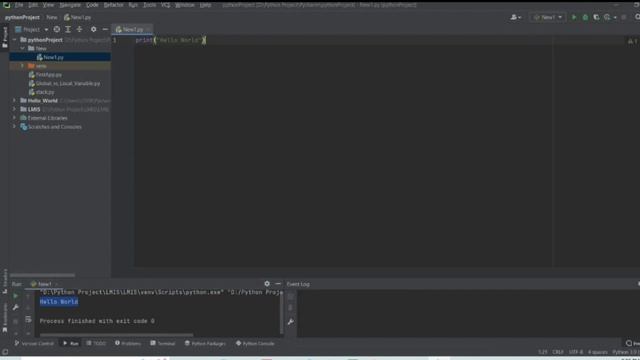Open the File menu
640x360 pixels.
click(x=19, y=5)
